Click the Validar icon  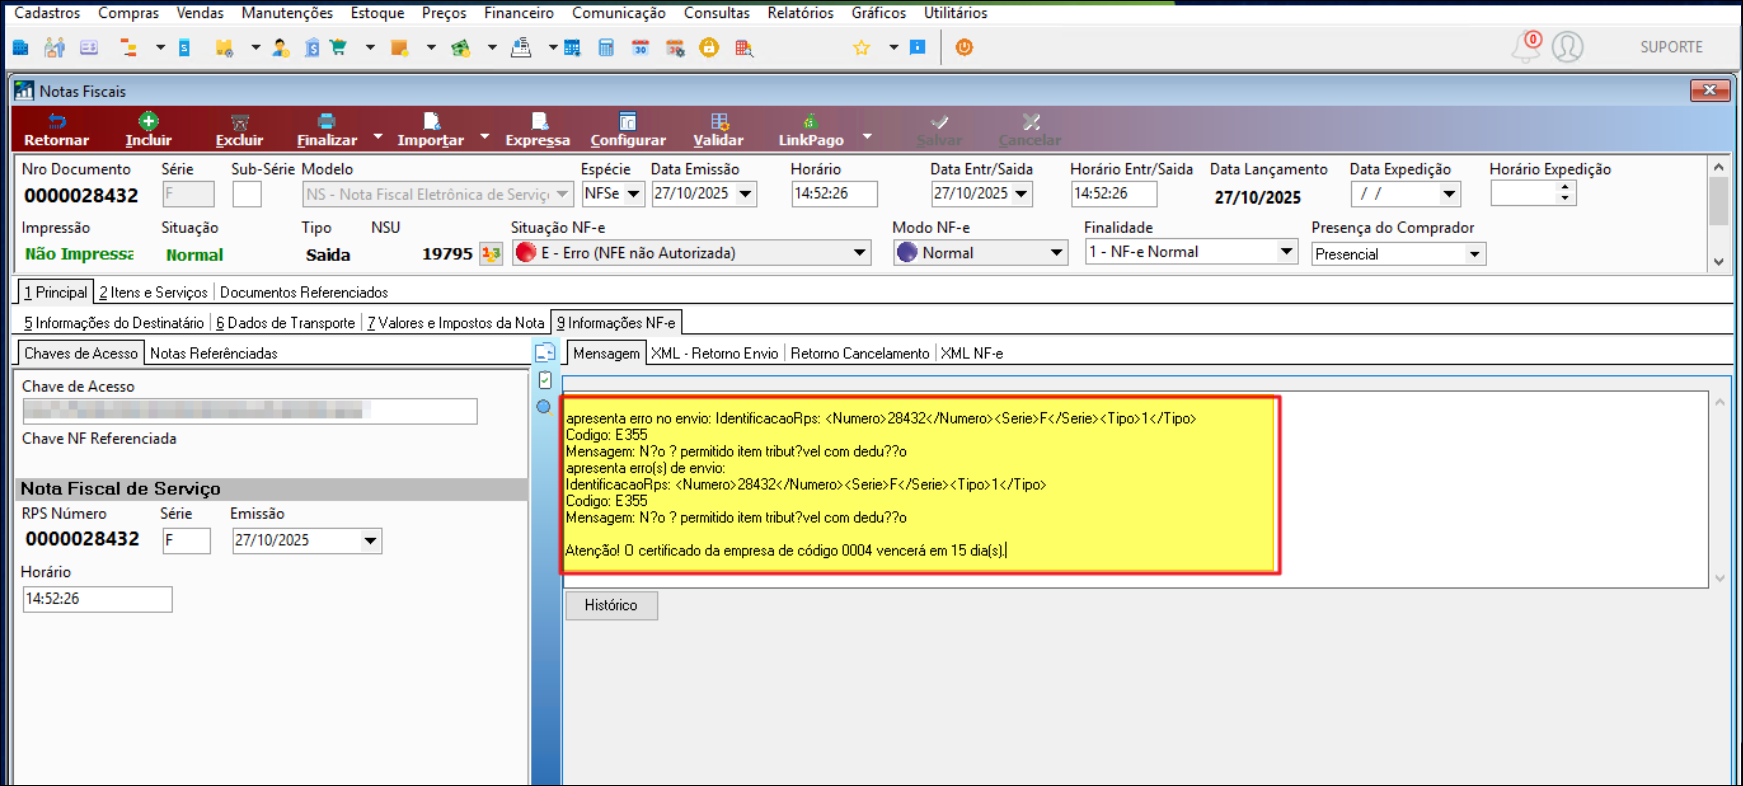point(718,122)
